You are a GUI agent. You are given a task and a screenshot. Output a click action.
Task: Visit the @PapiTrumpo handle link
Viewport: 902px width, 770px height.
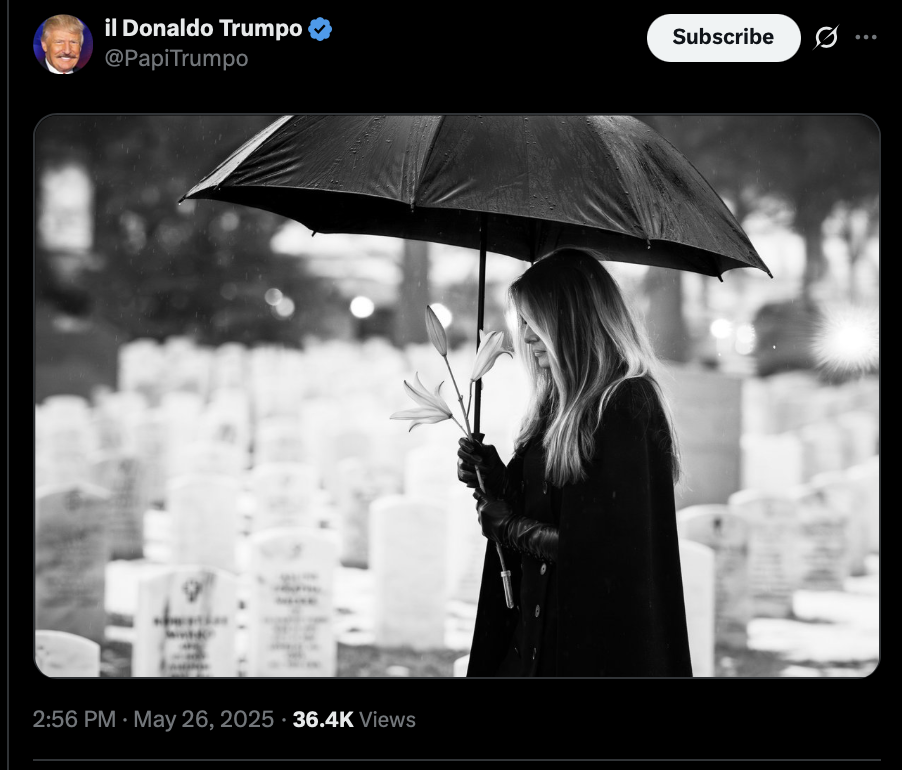click(176, 58)
